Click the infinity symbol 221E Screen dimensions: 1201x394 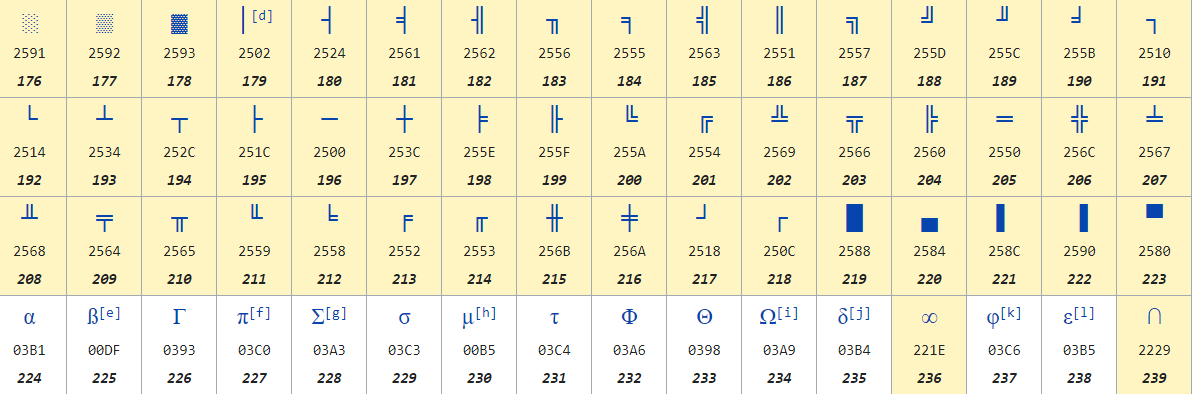[x=929, y=318]
